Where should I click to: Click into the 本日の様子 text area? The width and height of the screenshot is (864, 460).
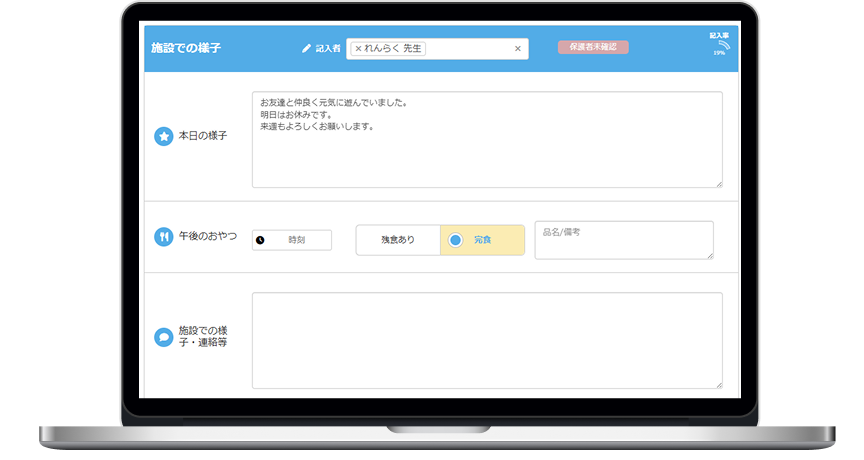pyautogui.click(x=487, y=139)
